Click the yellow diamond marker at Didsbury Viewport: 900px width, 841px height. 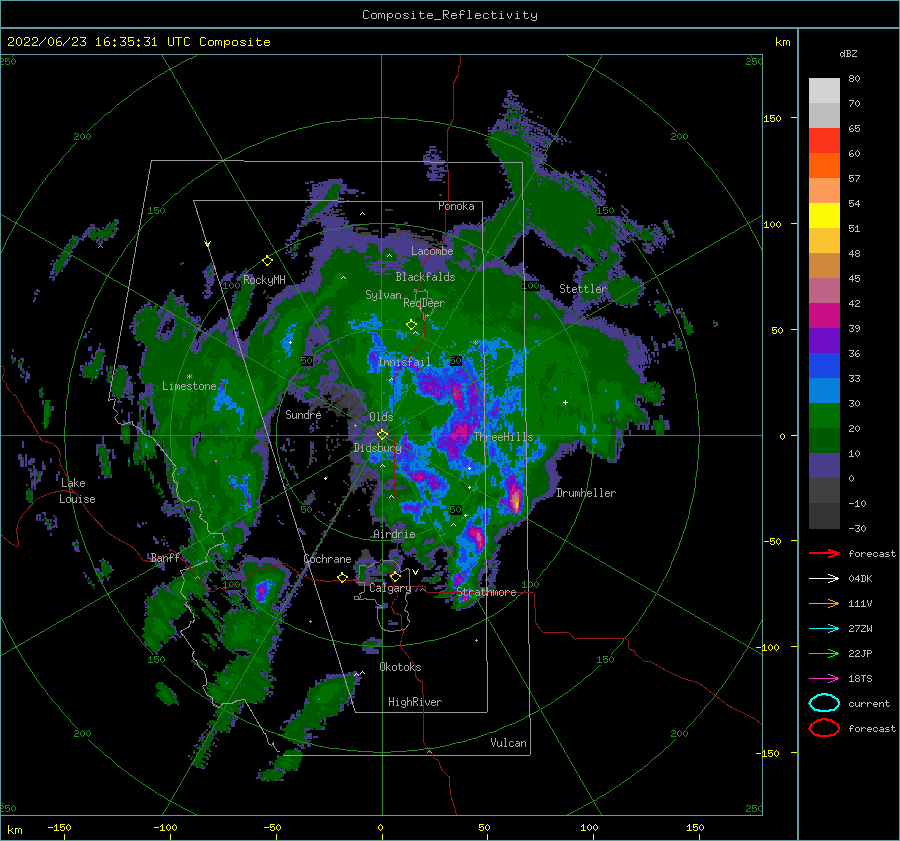[x=382, y=435]
